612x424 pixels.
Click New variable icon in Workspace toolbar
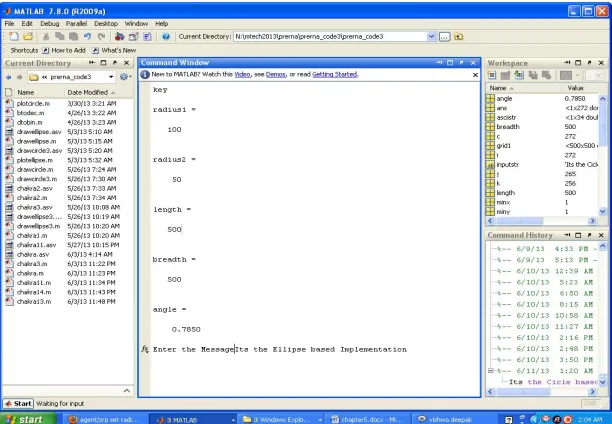[492, 75]
